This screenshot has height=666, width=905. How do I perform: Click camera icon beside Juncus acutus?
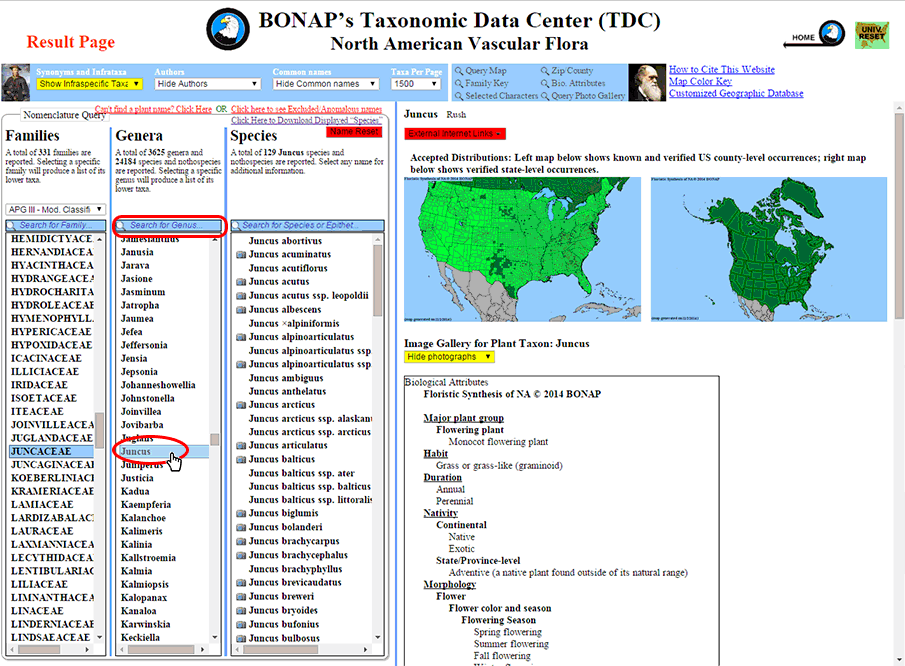point(241,282)
